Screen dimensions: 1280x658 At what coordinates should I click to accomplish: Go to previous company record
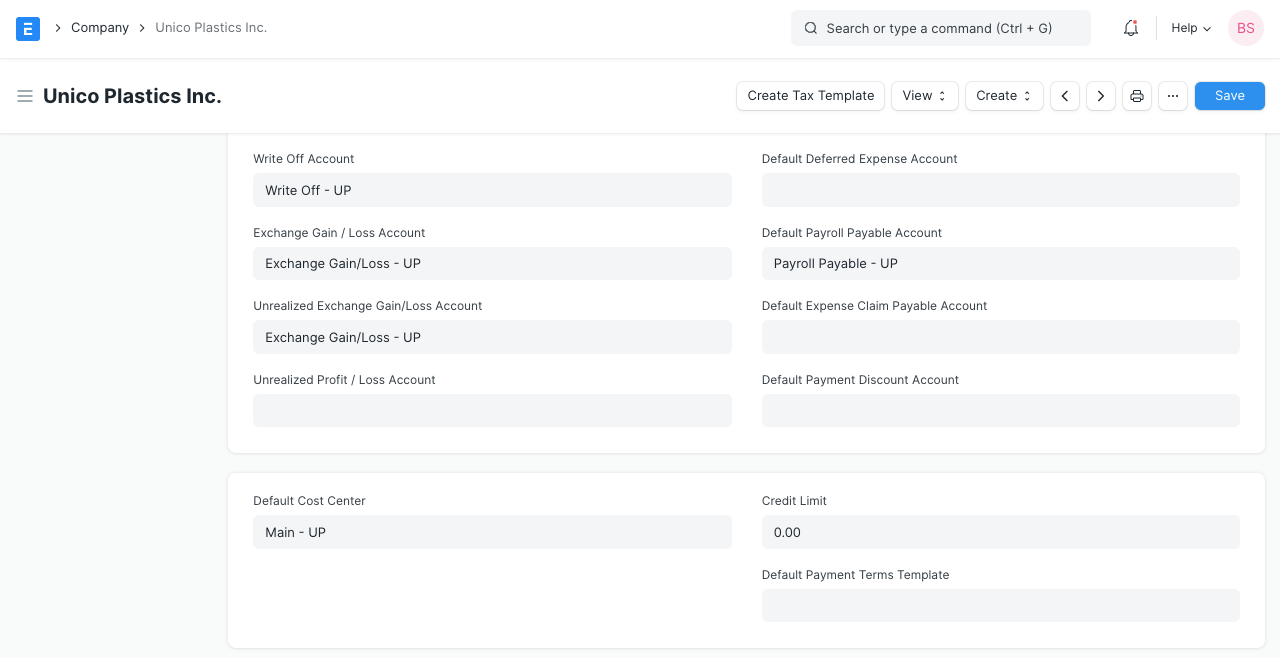tap(1065, 96)
